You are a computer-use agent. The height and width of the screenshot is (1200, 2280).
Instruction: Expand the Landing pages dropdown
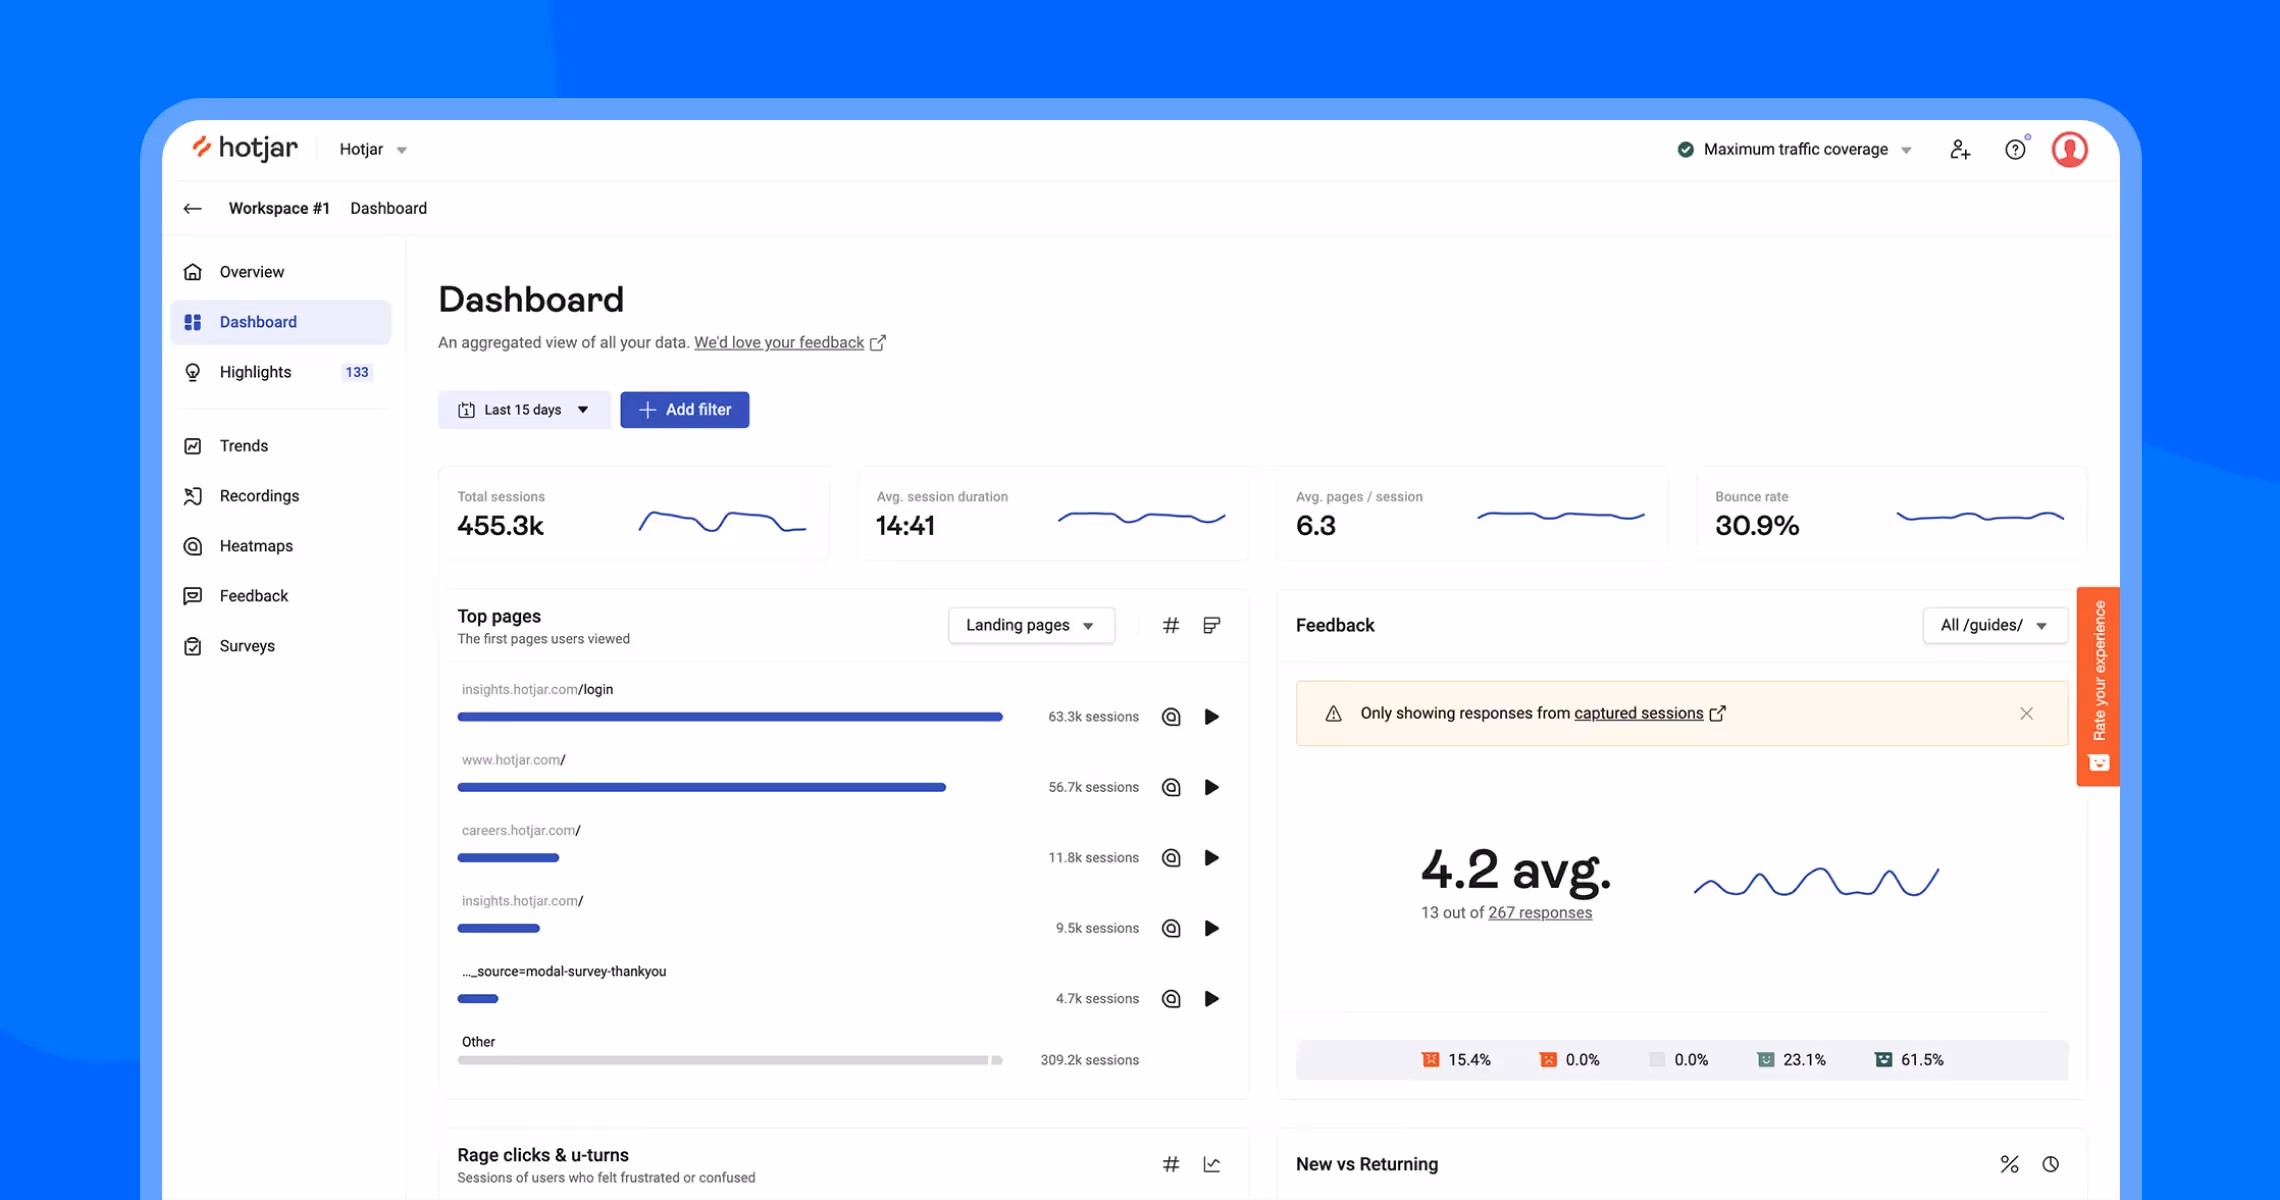tap(1031, 624)
